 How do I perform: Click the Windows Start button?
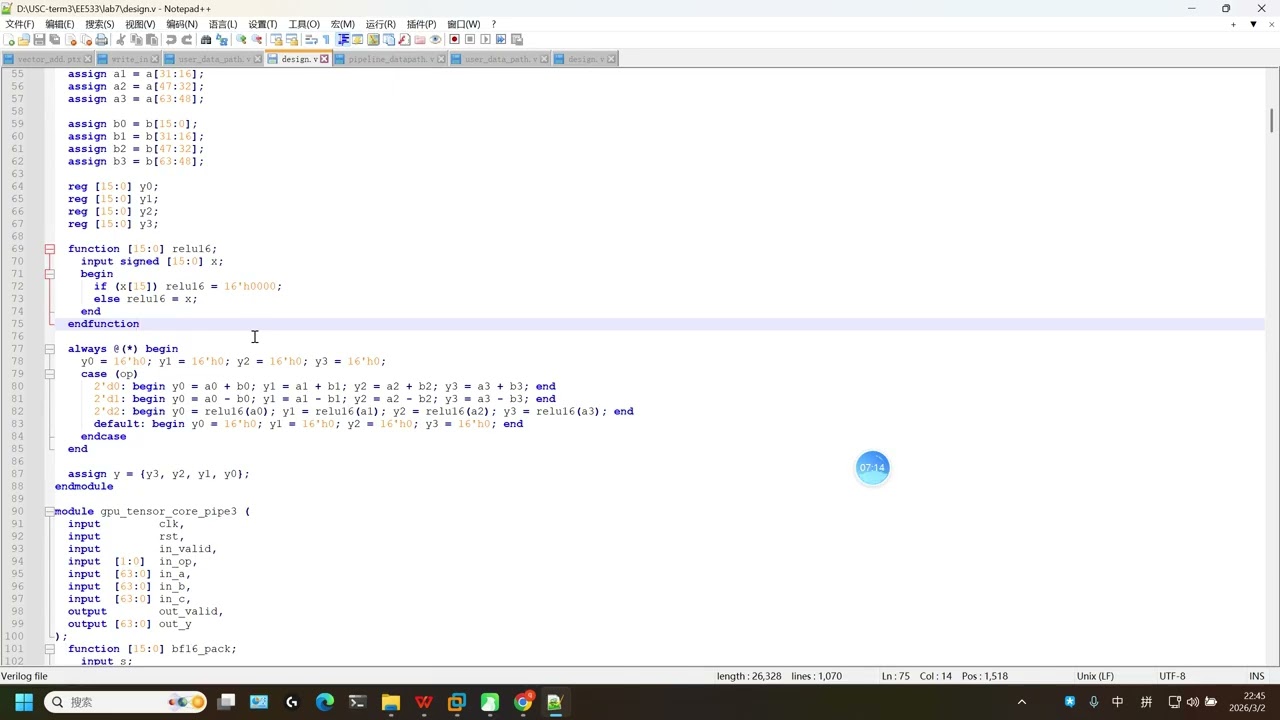tap(23, 702)
